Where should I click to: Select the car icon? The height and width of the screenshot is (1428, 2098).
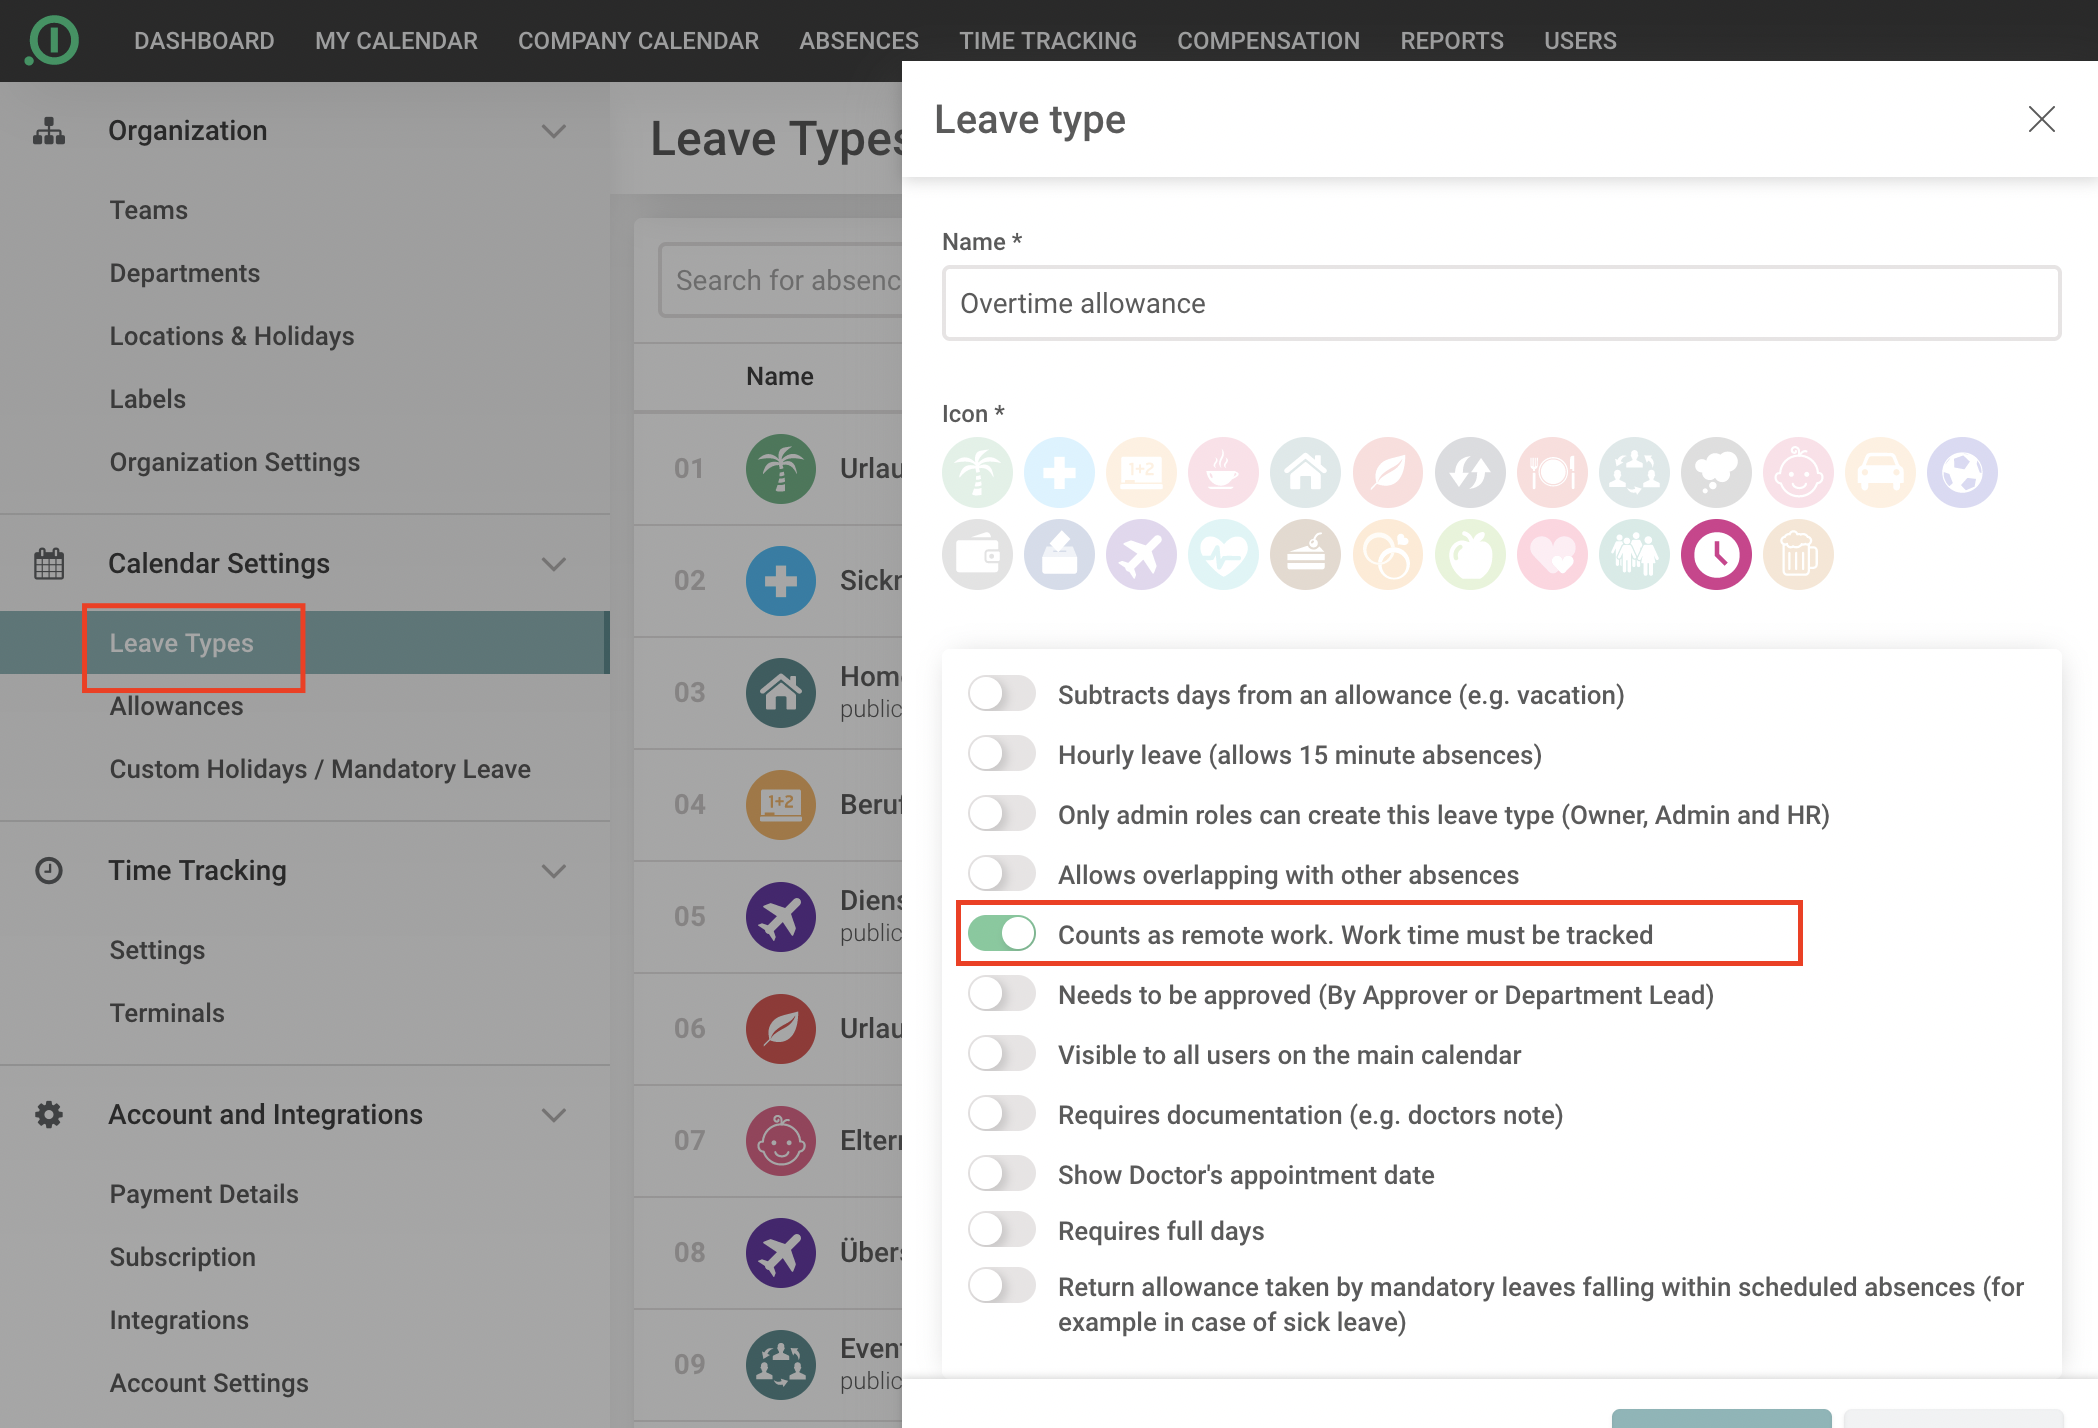coord(1880,472)
